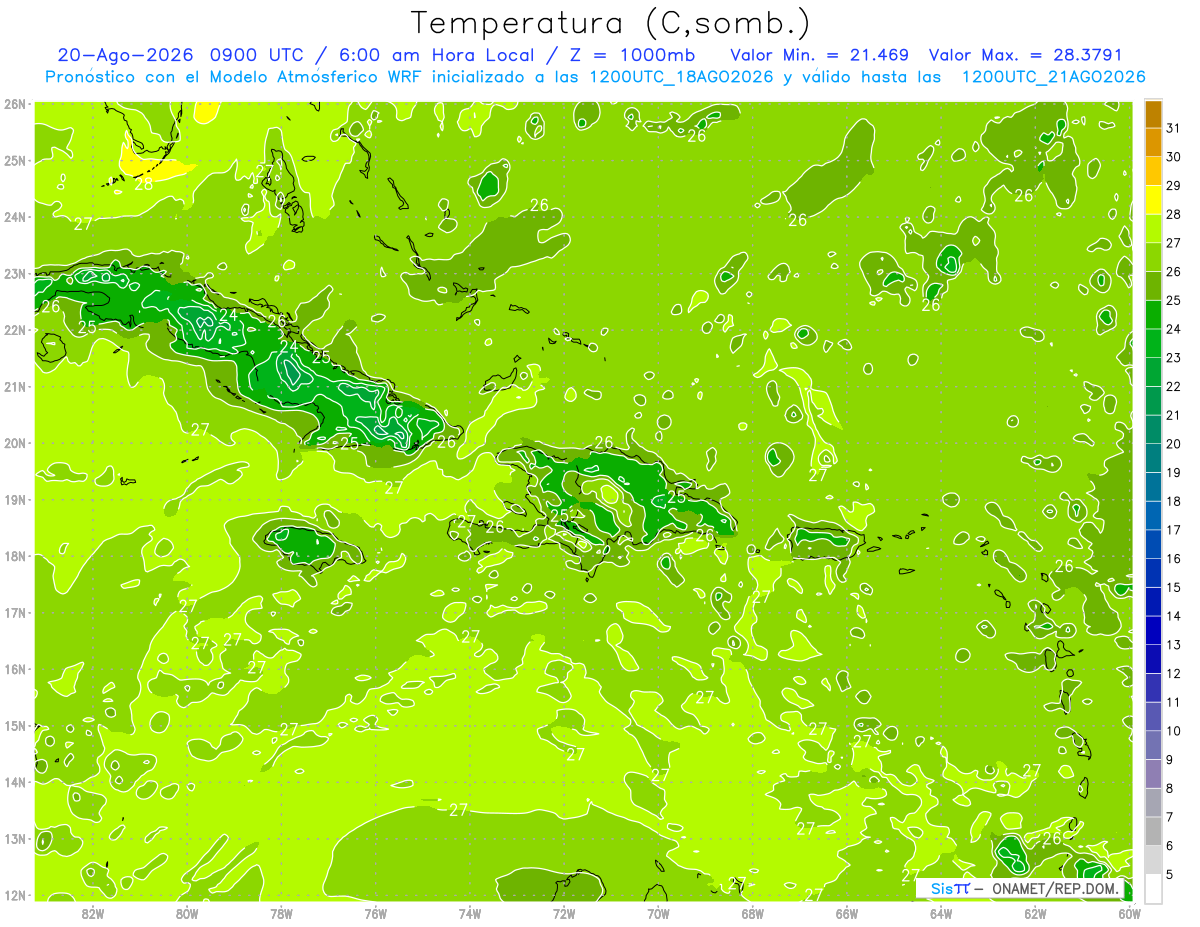The width and height of the screenshot is (1200, 927).
Task: Click the "28" contour label on the yellow patch
Action: (144, 183)
